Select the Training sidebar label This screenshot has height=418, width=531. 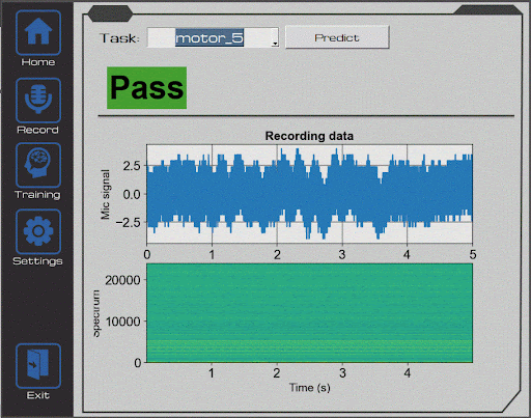38,195
